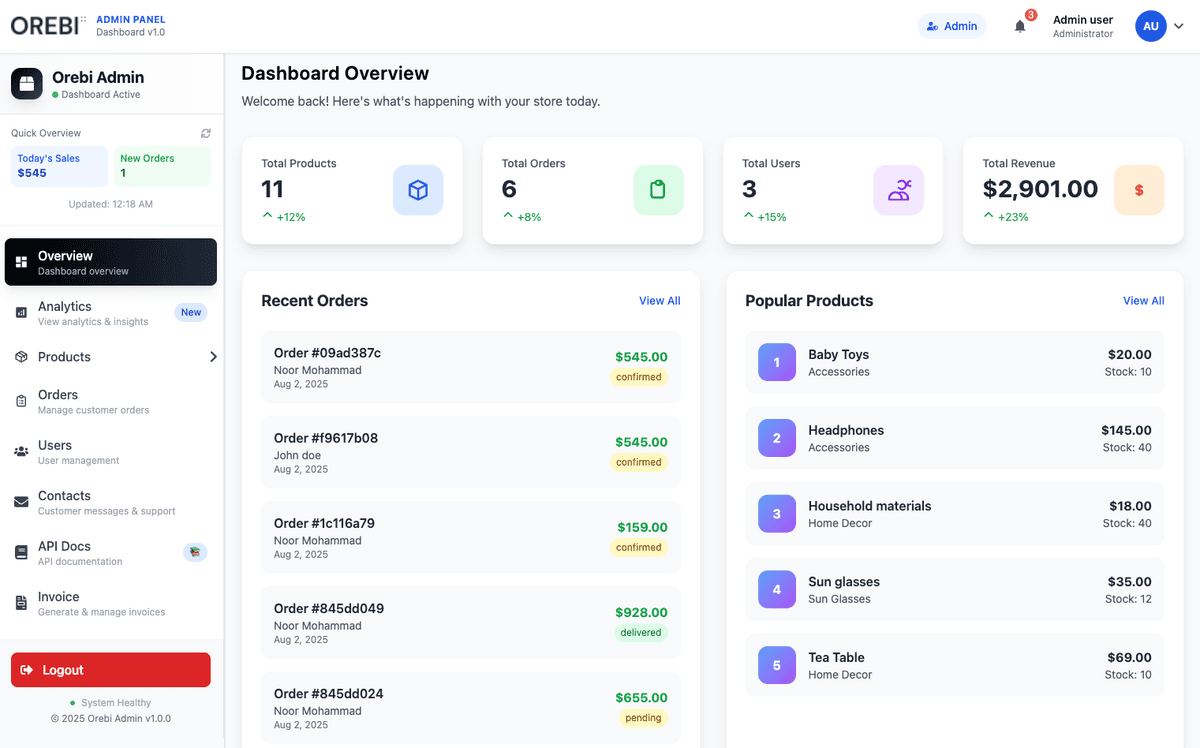Refresh the Quick Overview stats

(x=205, y=133)
